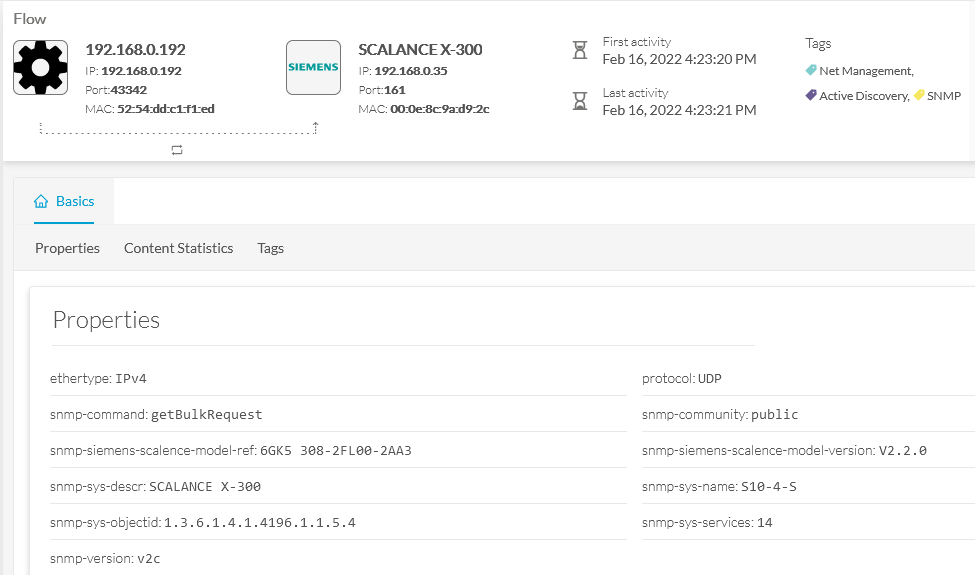This screenshot has width=975, height=575.
Task: Click the Flow panel heading
Action: point(30,19)
